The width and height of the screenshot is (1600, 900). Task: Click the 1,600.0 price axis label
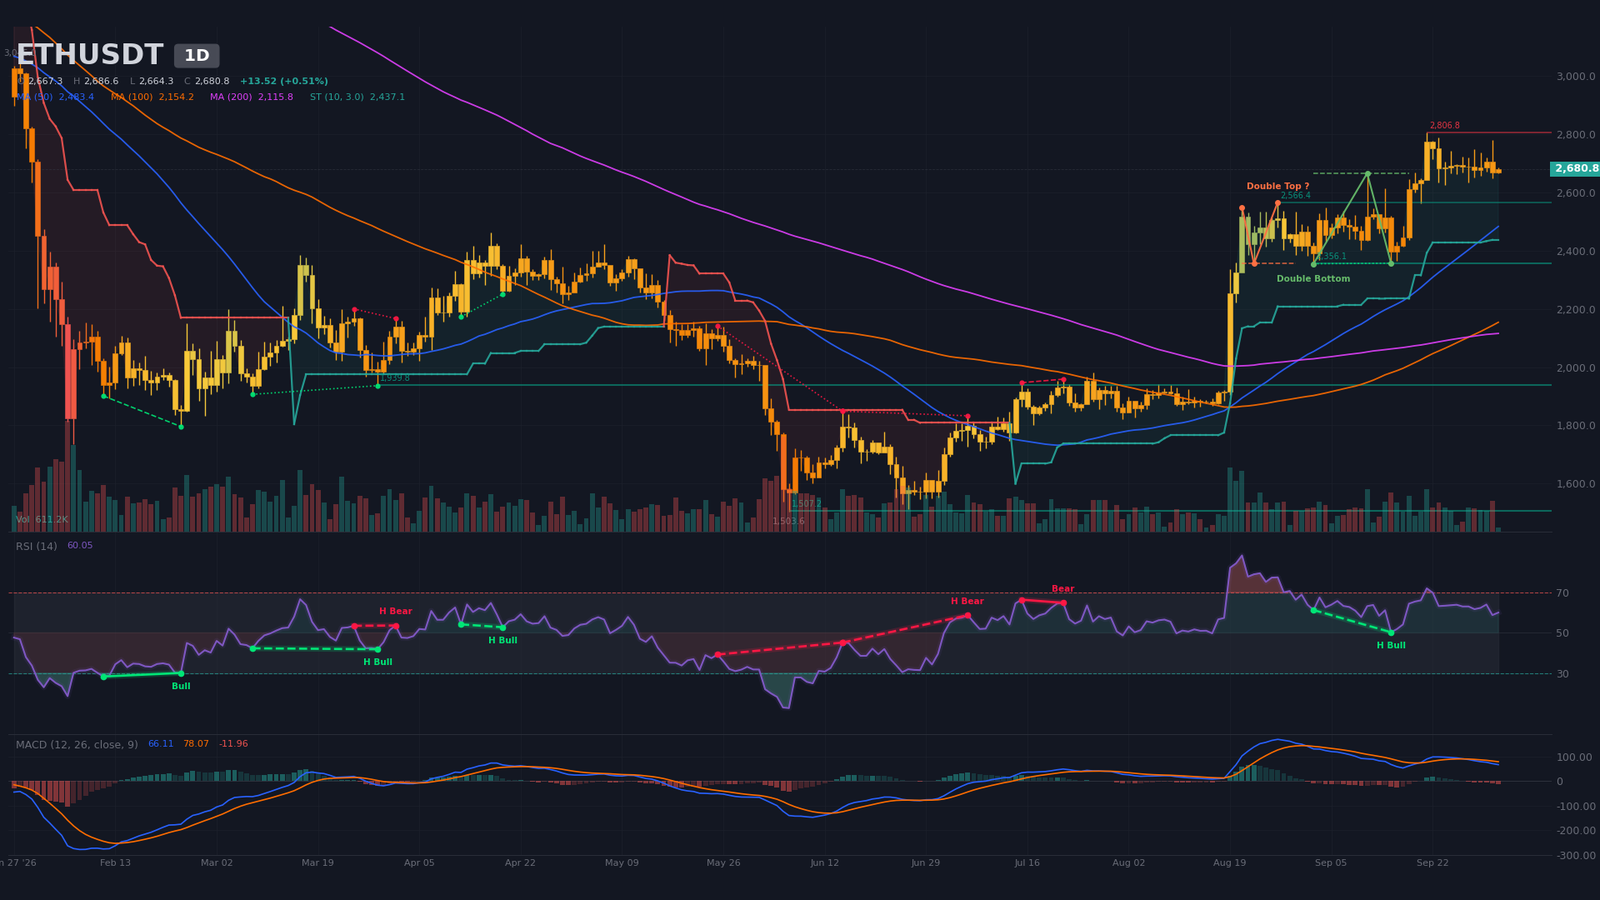[x=1576, y=485]
